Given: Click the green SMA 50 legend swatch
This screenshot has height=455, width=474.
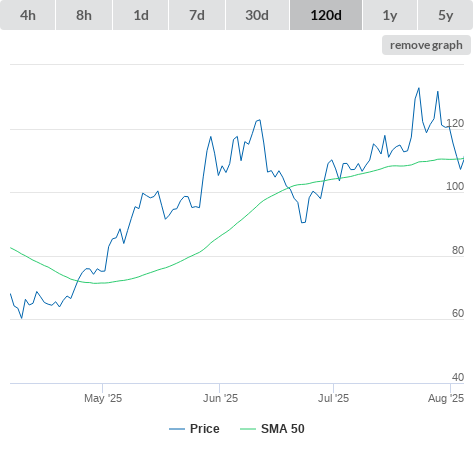Looking at the screenshot, I should click(248, 429).
